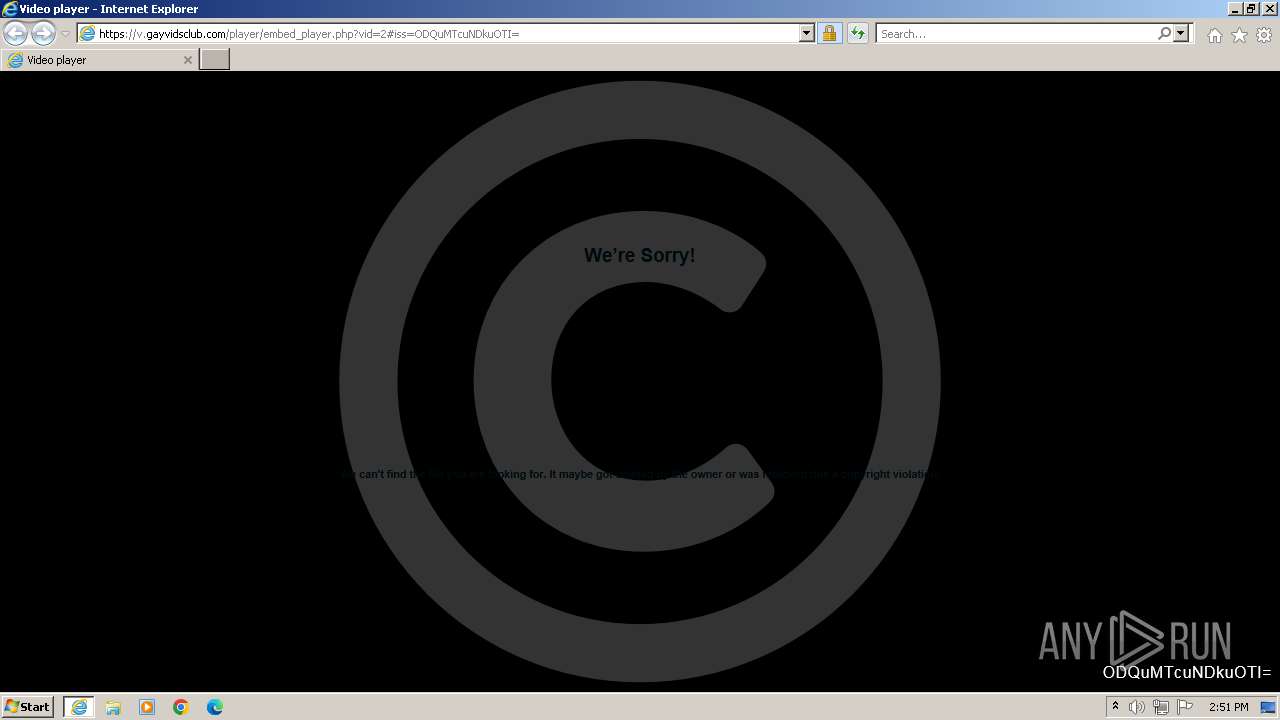Launch Google Chrome from the taskbar

coord(181,707)
